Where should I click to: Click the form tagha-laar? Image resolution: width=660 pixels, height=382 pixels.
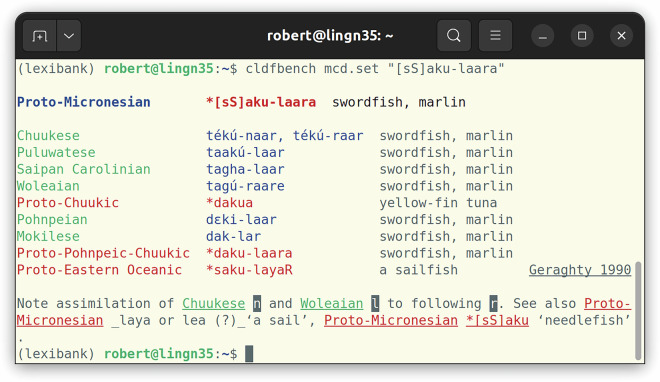pyautogui.click(x=245, y=169)
